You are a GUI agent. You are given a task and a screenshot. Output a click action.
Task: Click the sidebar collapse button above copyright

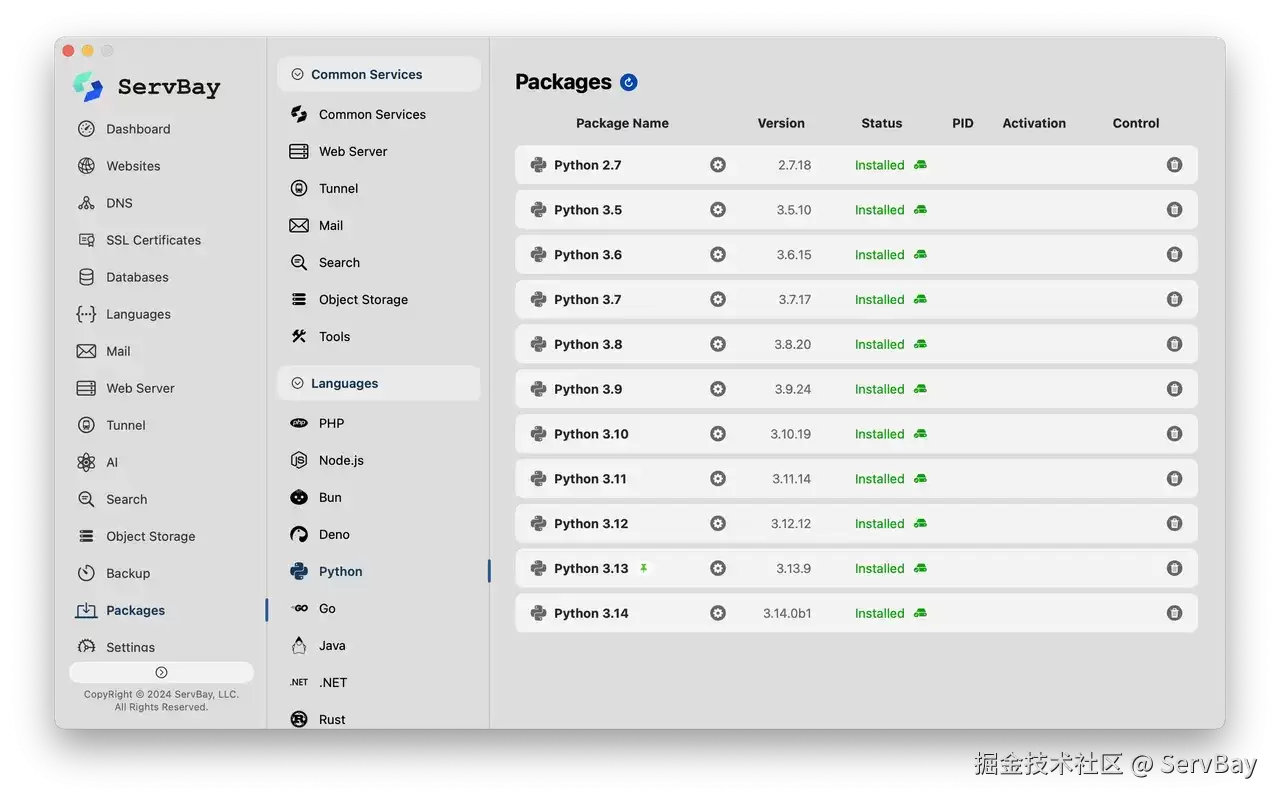coord(161,672)
